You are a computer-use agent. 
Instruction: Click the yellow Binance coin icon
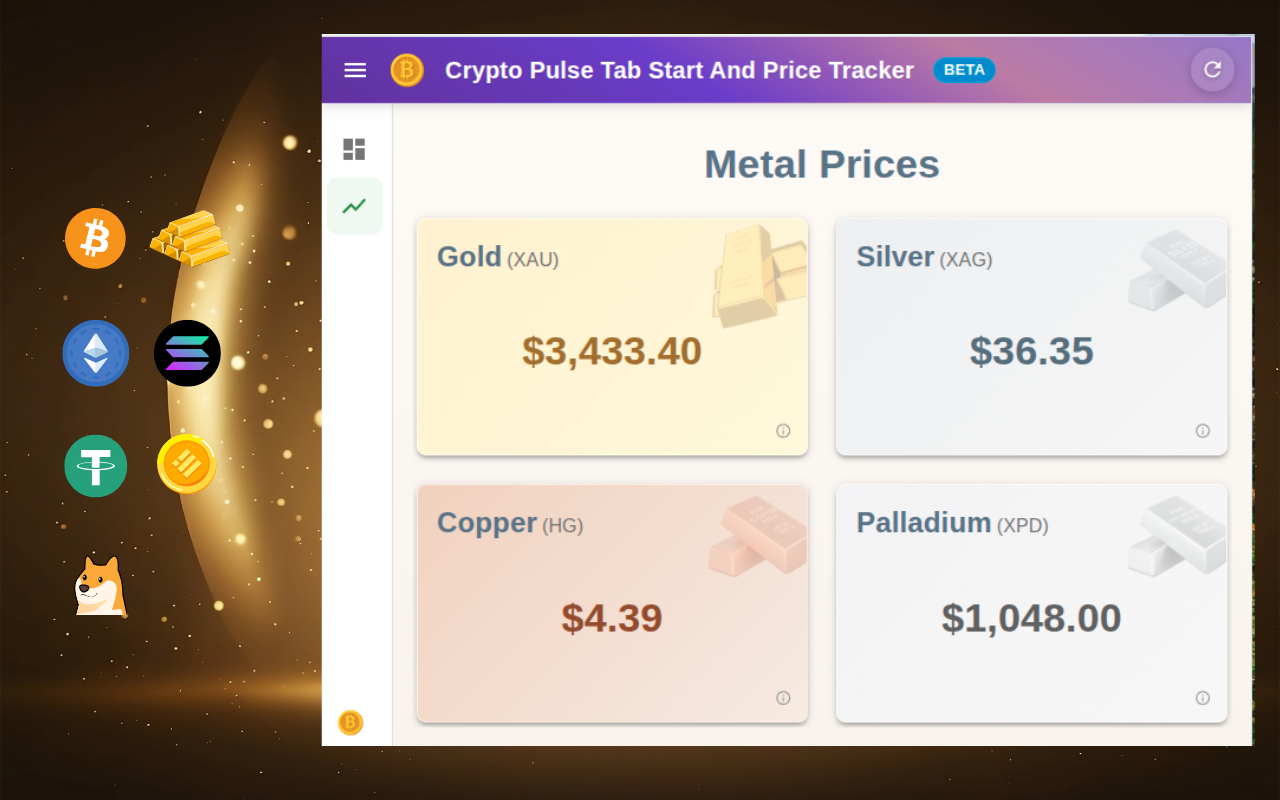[x=187, y=464]
